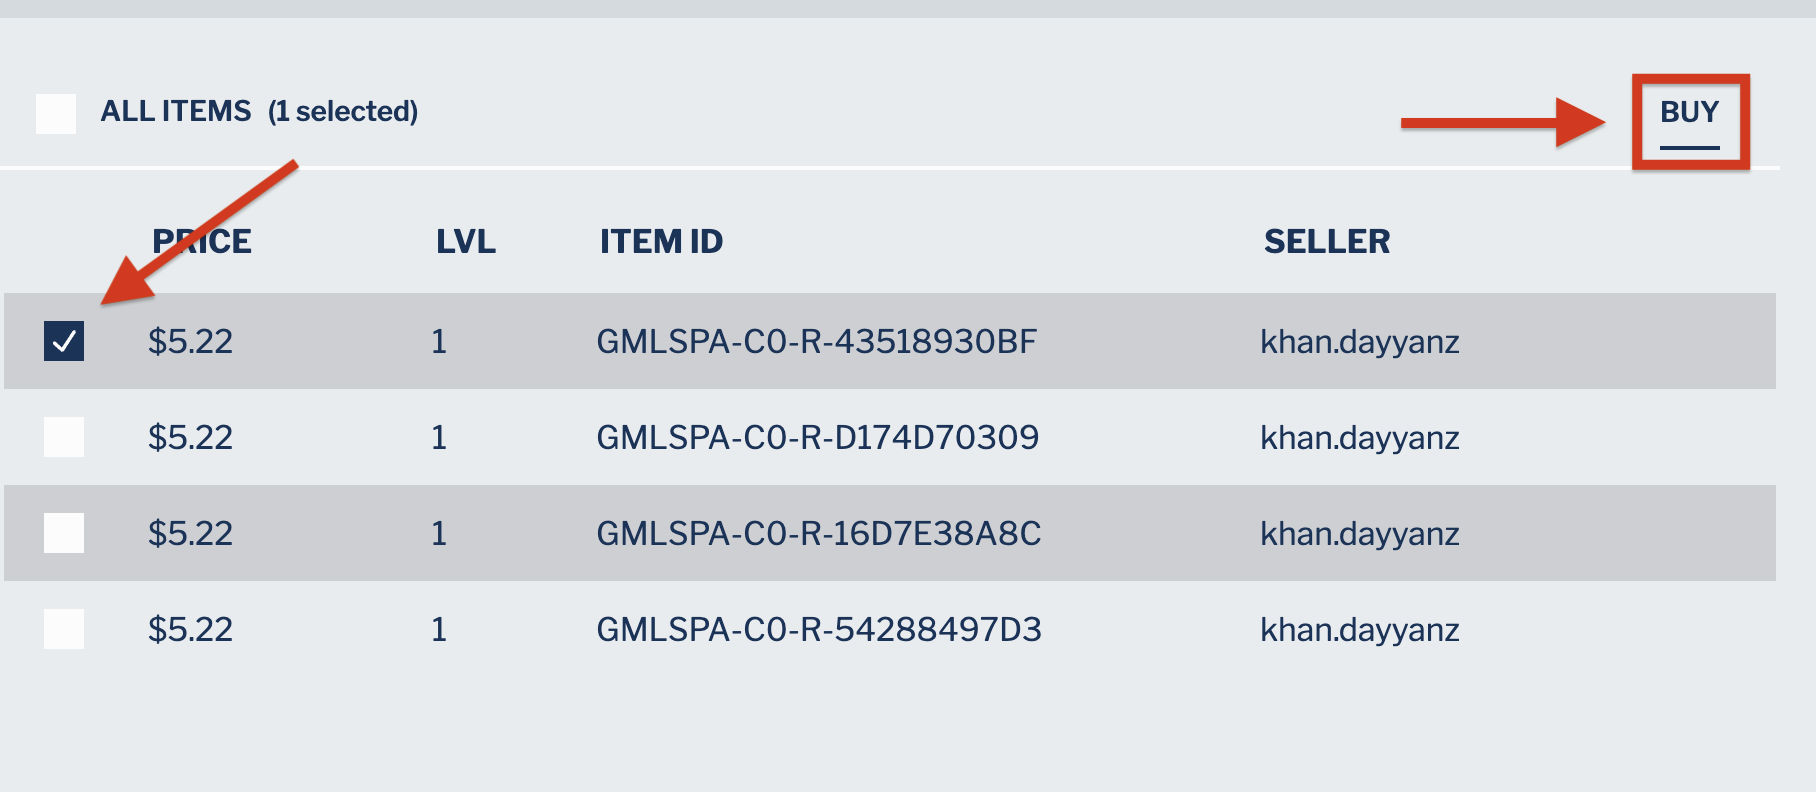This screenshot has height=792, width=1816.
Task: Select item ID GMLSPA-C0-R-16D7E38A8C text
Action: click(x=819, y=534)
